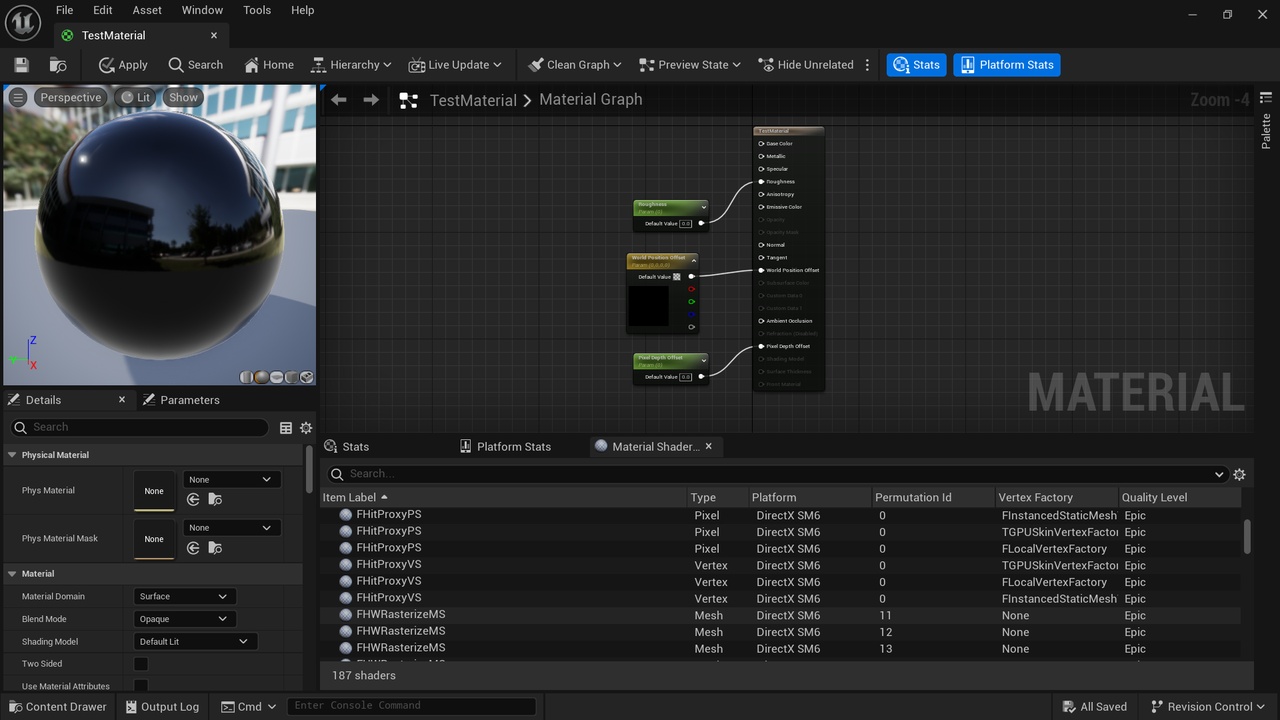Image resolution: width=1280 pixels, height=720 pixels.
Task: Set preview mesh to sphere
Action: (x=261, y=377)
